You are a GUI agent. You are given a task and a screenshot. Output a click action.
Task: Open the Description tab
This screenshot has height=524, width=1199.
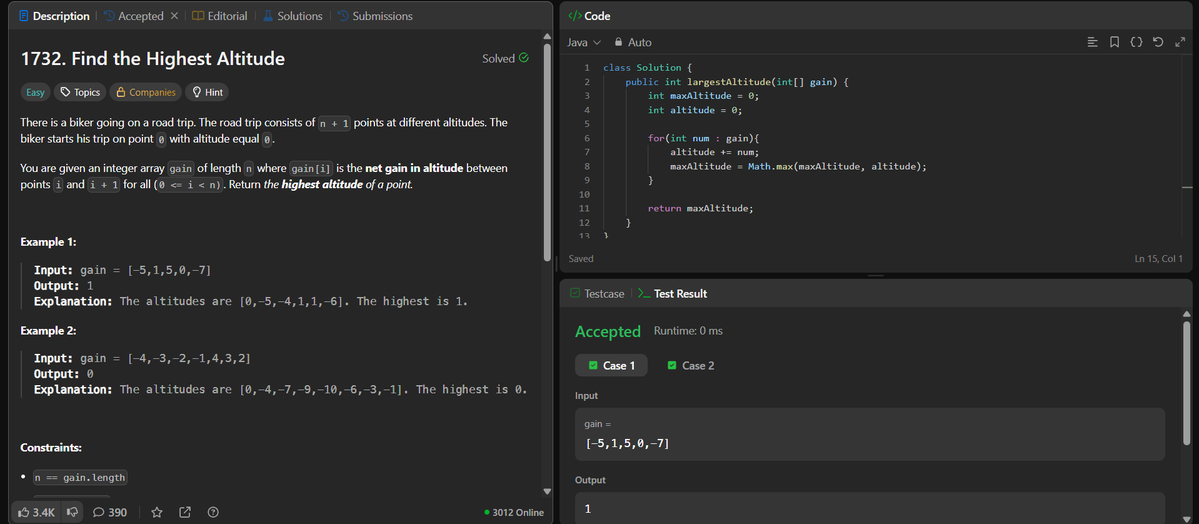click(54, 16)
